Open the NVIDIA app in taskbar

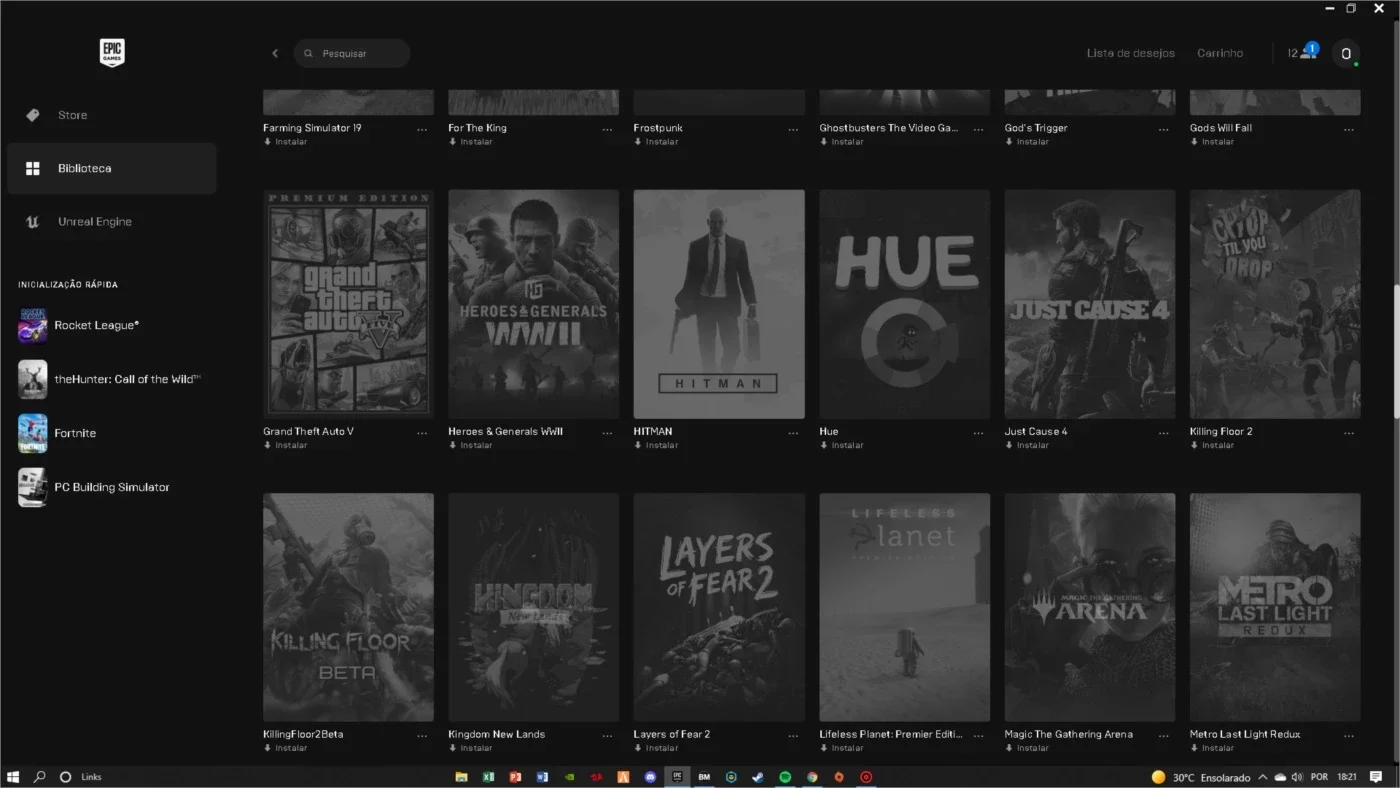[x=569, y=777]
